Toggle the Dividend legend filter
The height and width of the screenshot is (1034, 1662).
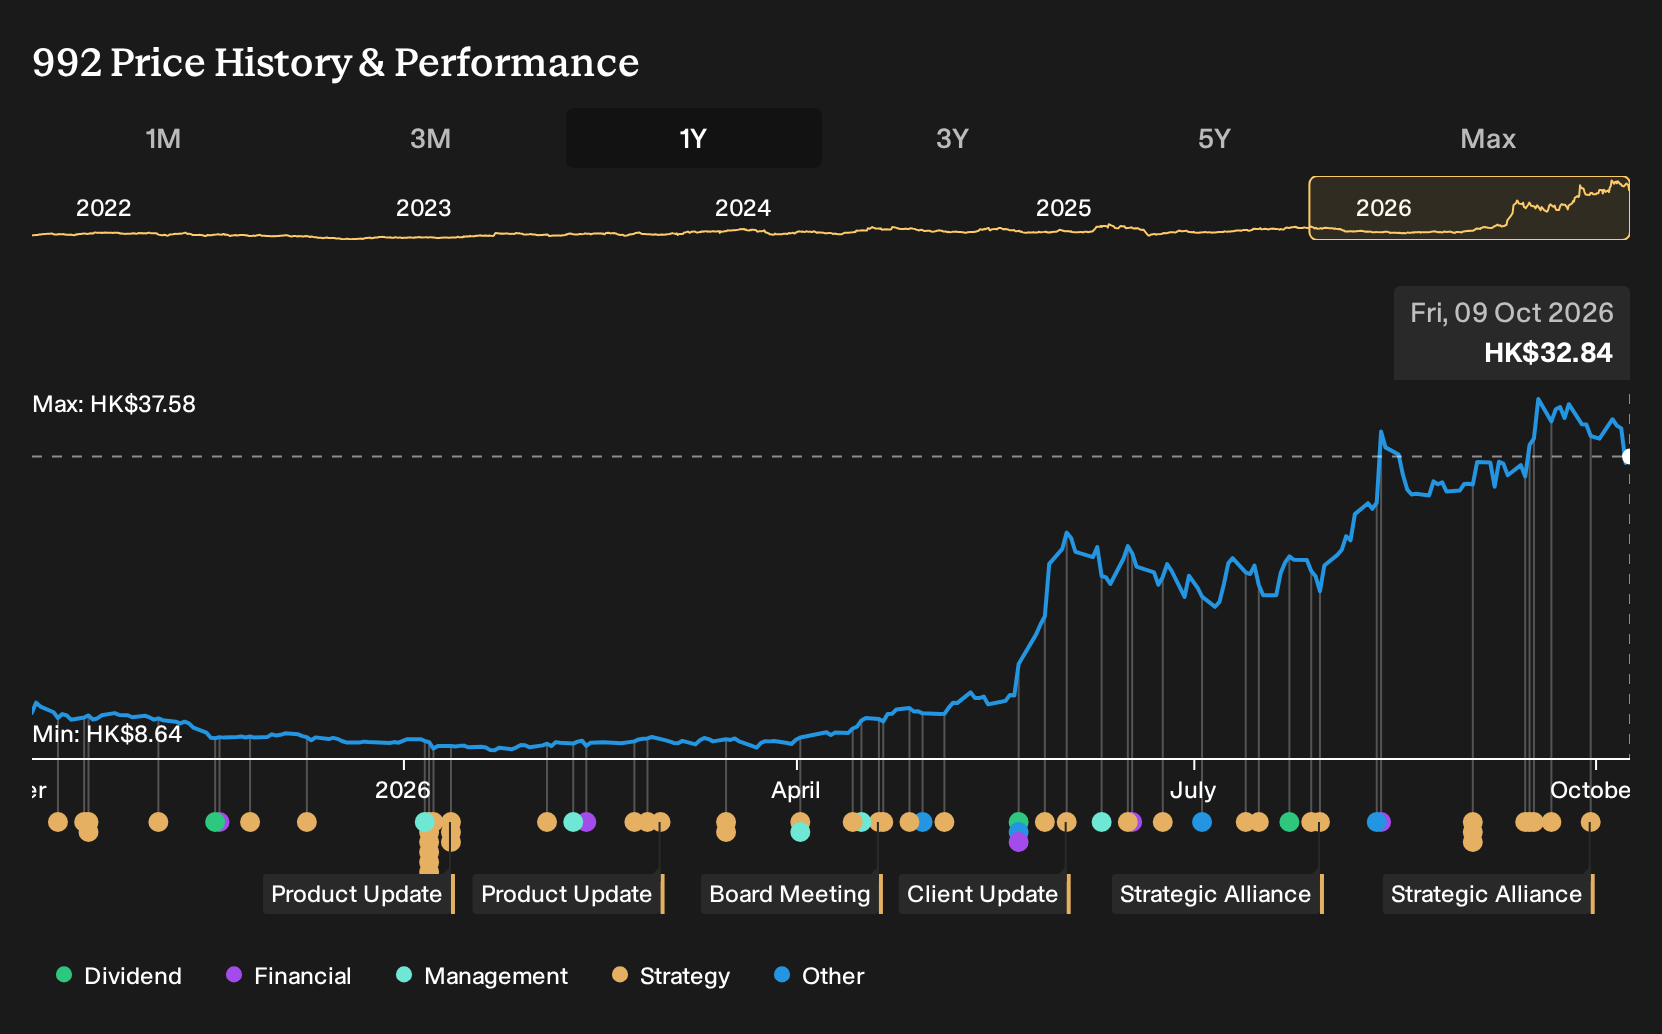click(119, 975)
